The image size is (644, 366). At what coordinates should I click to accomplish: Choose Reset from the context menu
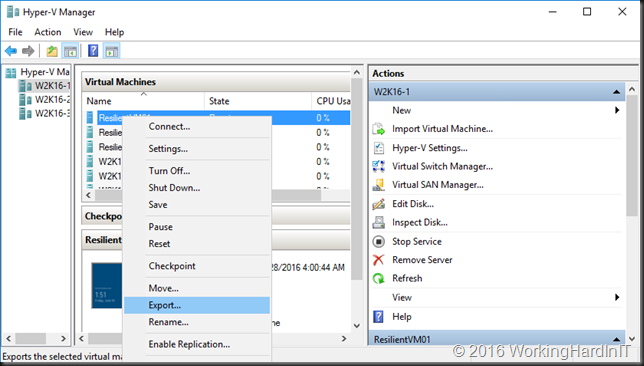197,244
